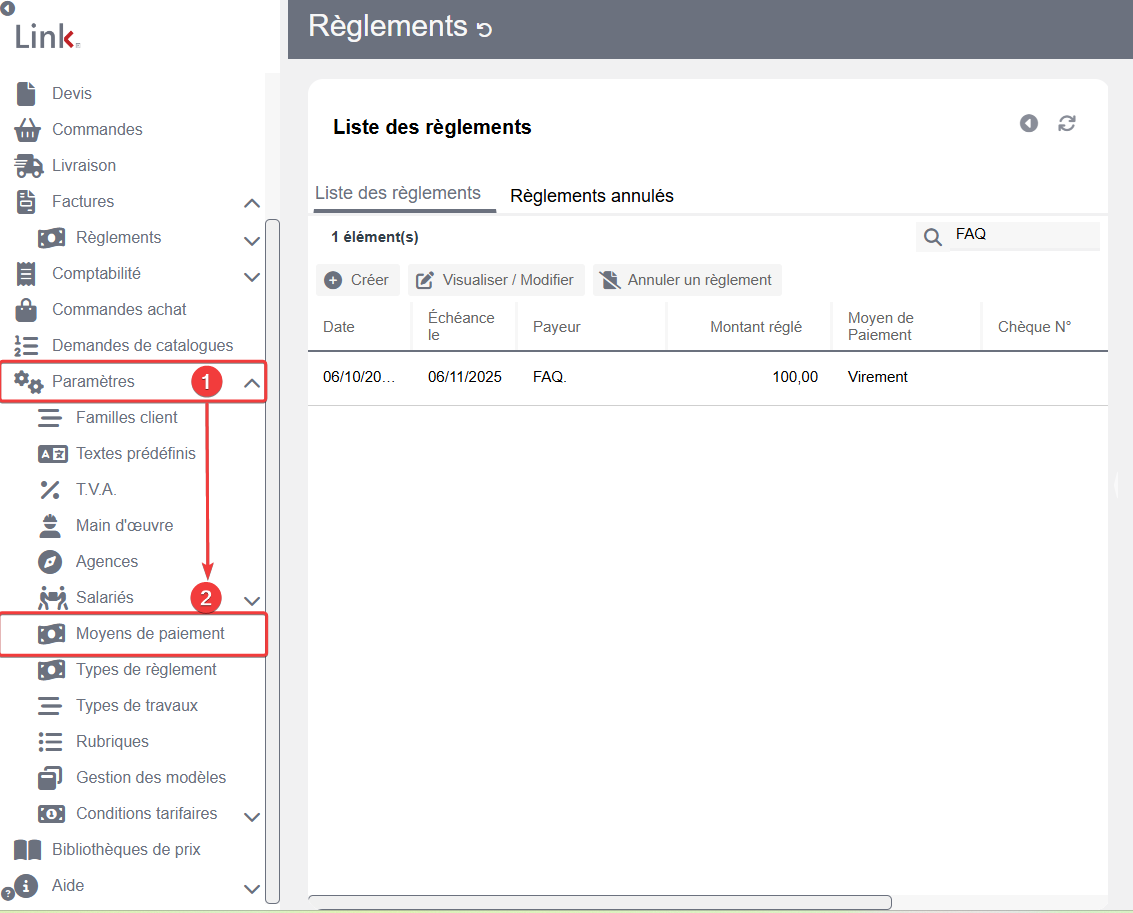Screen dimensions: 1133x913
Task: Collapse the Paramètres section chevron
Action: click(x=251, y=383)
